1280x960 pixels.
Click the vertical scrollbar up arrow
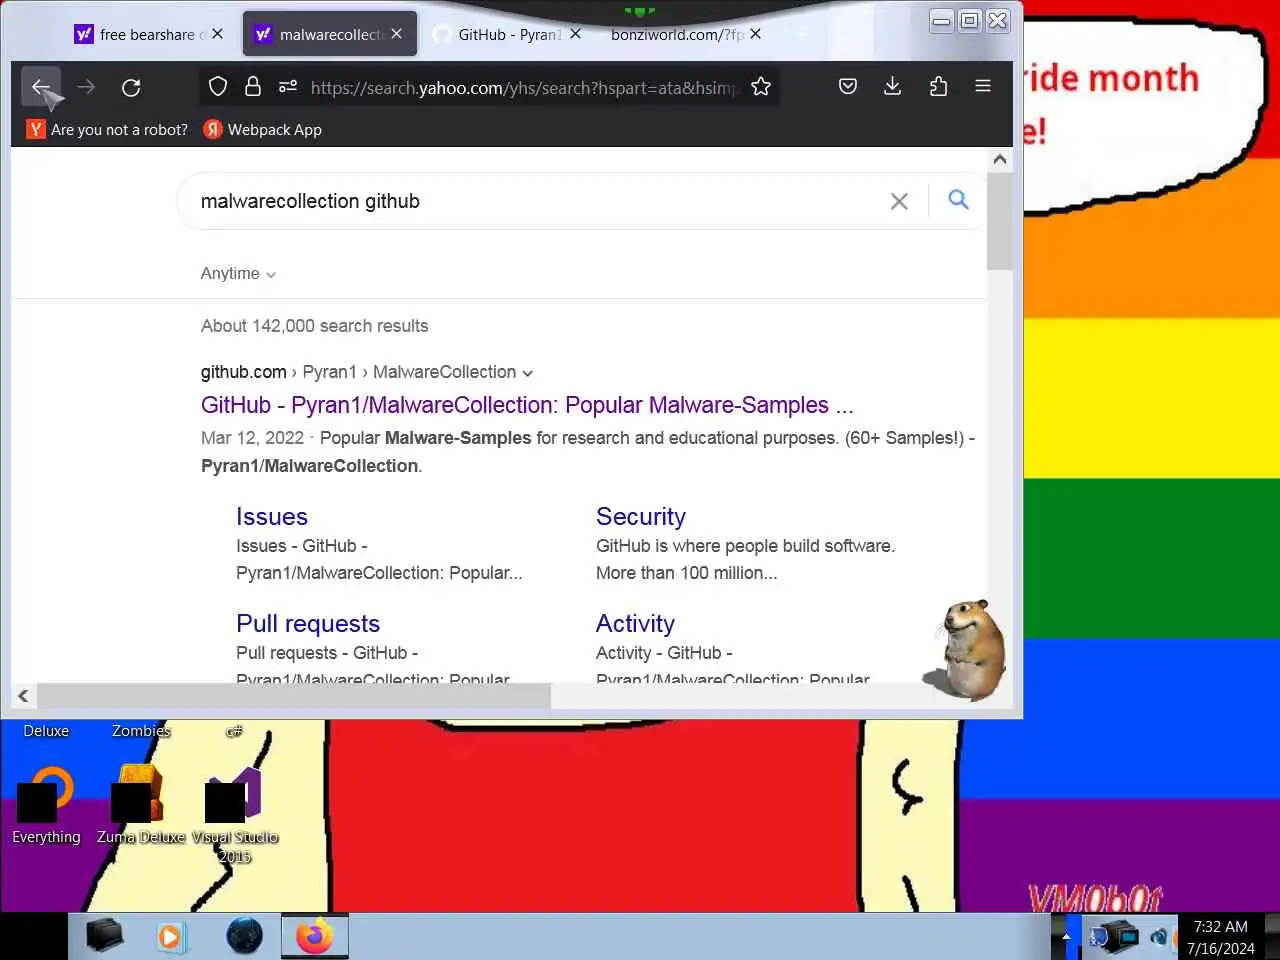coord(999,160)
